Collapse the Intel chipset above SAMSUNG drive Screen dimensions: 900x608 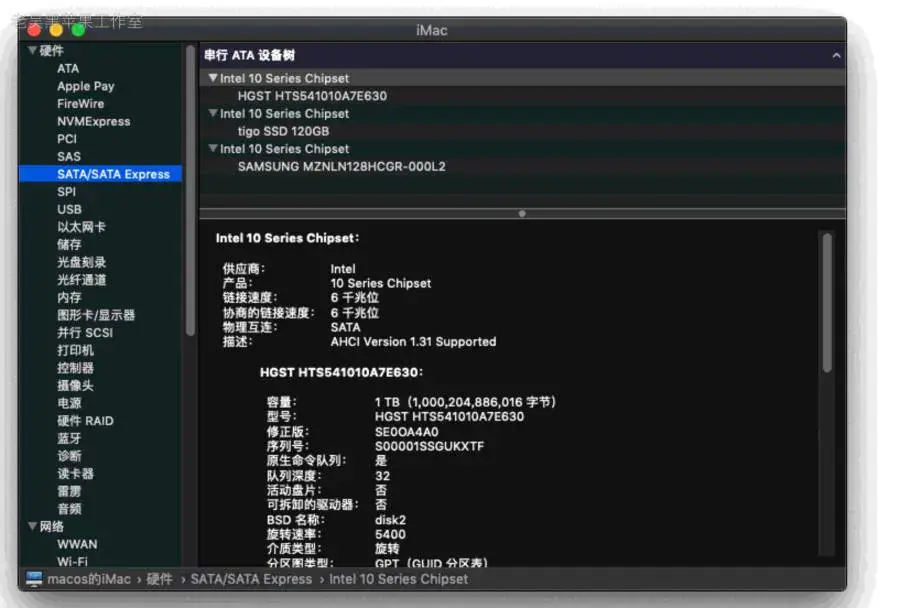point(213,148)
